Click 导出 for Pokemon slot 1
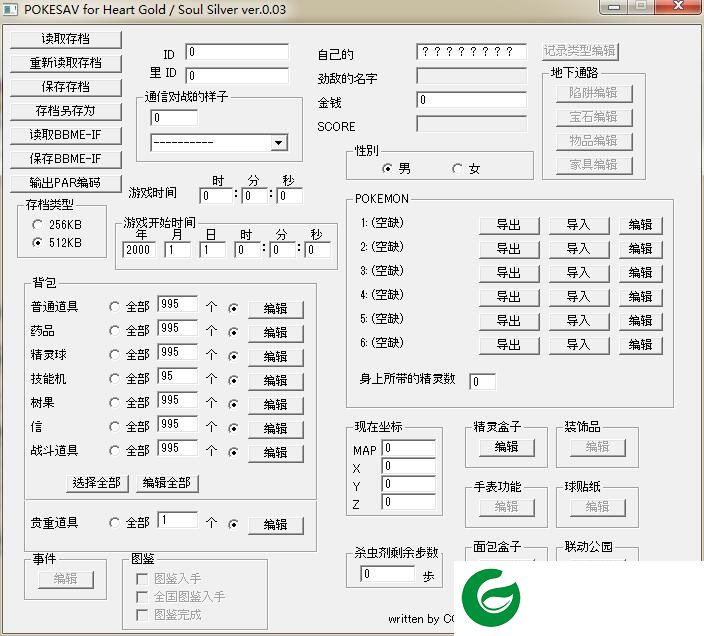The width and height of the screenshot is (704, 636). [509, 225]
